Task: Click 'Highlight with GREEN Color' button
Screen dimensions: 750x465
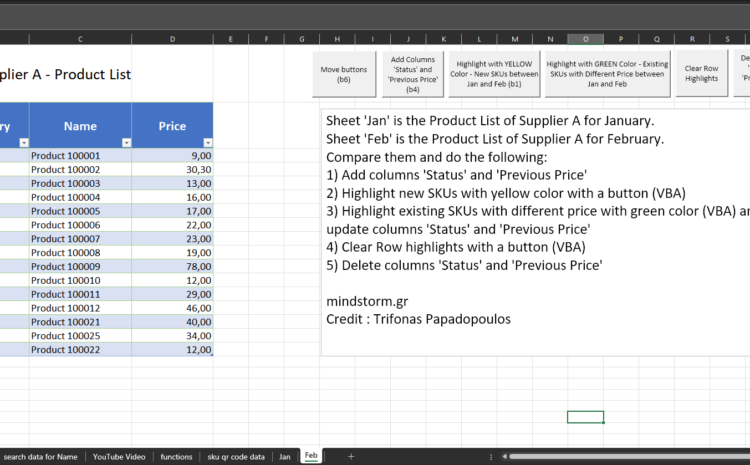Action: tap(607, 74)
